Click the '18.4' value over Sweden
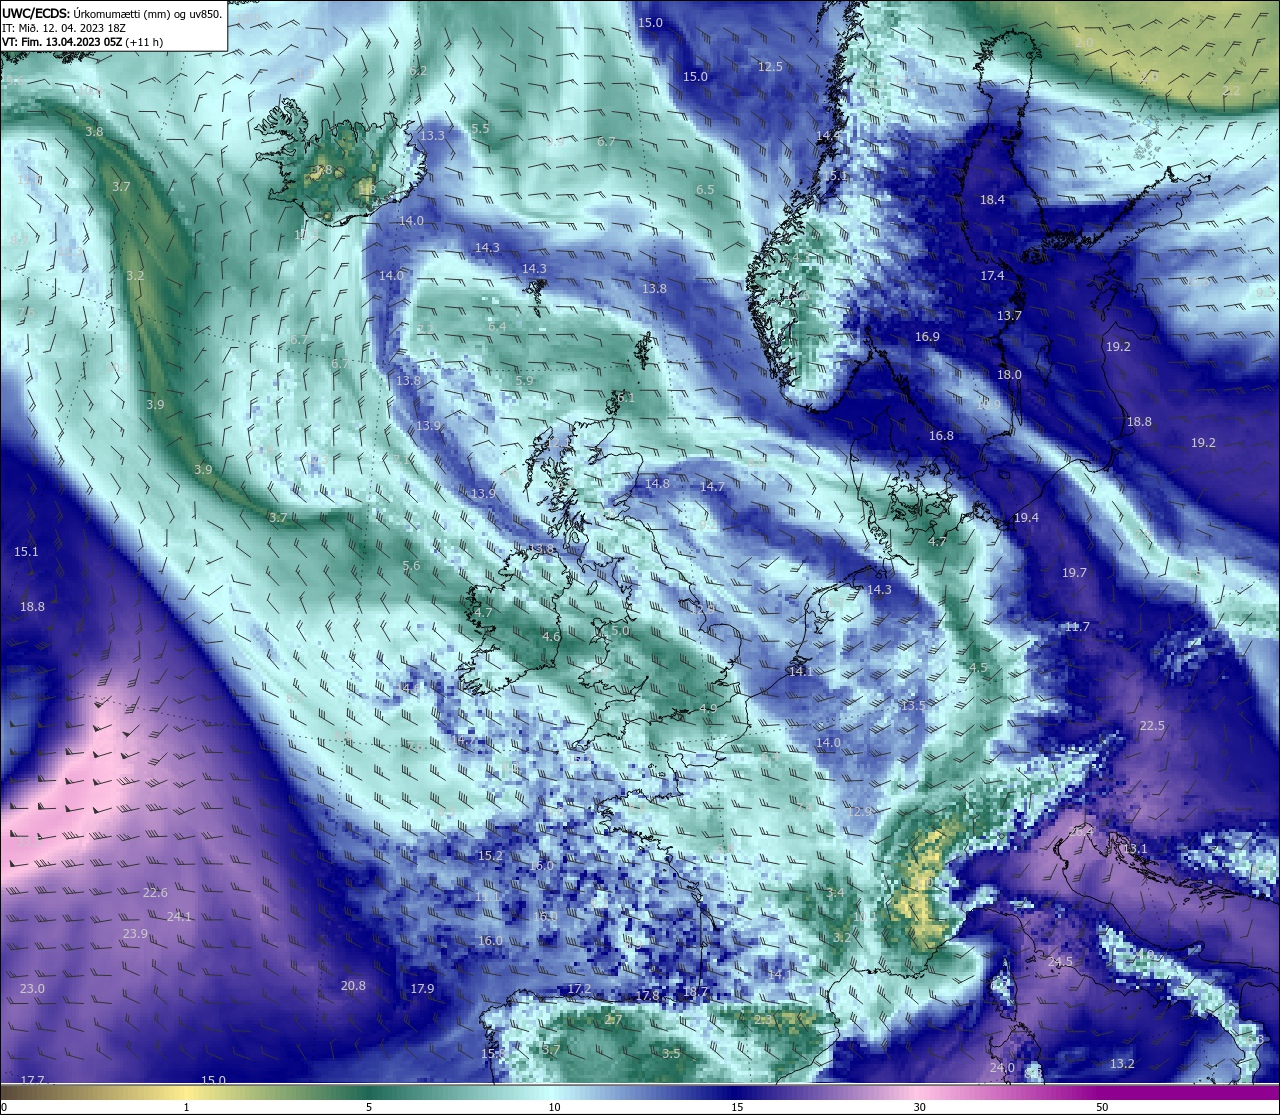Screen dimensions: 1280x1115 click(x=992, y=200)
